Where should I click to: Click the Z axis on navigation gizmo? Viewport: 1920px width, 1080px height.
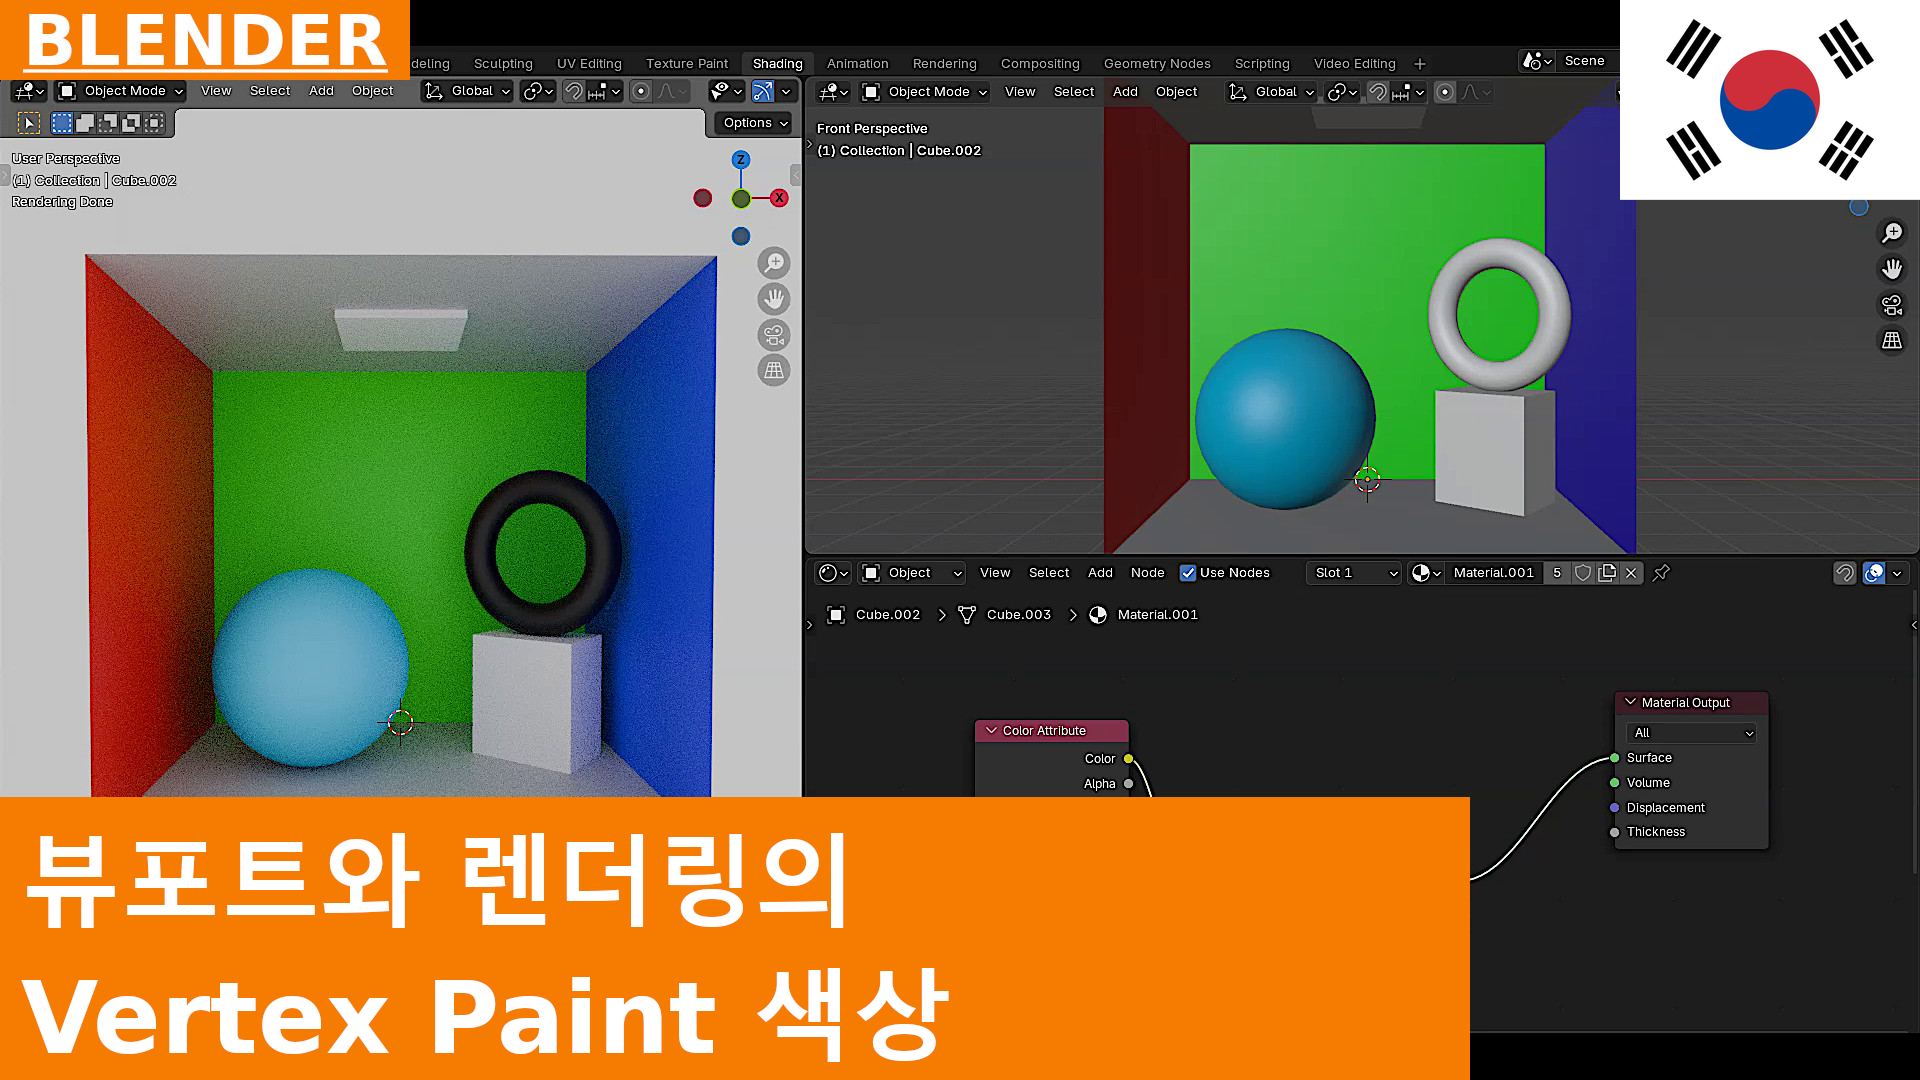[741, 160]
